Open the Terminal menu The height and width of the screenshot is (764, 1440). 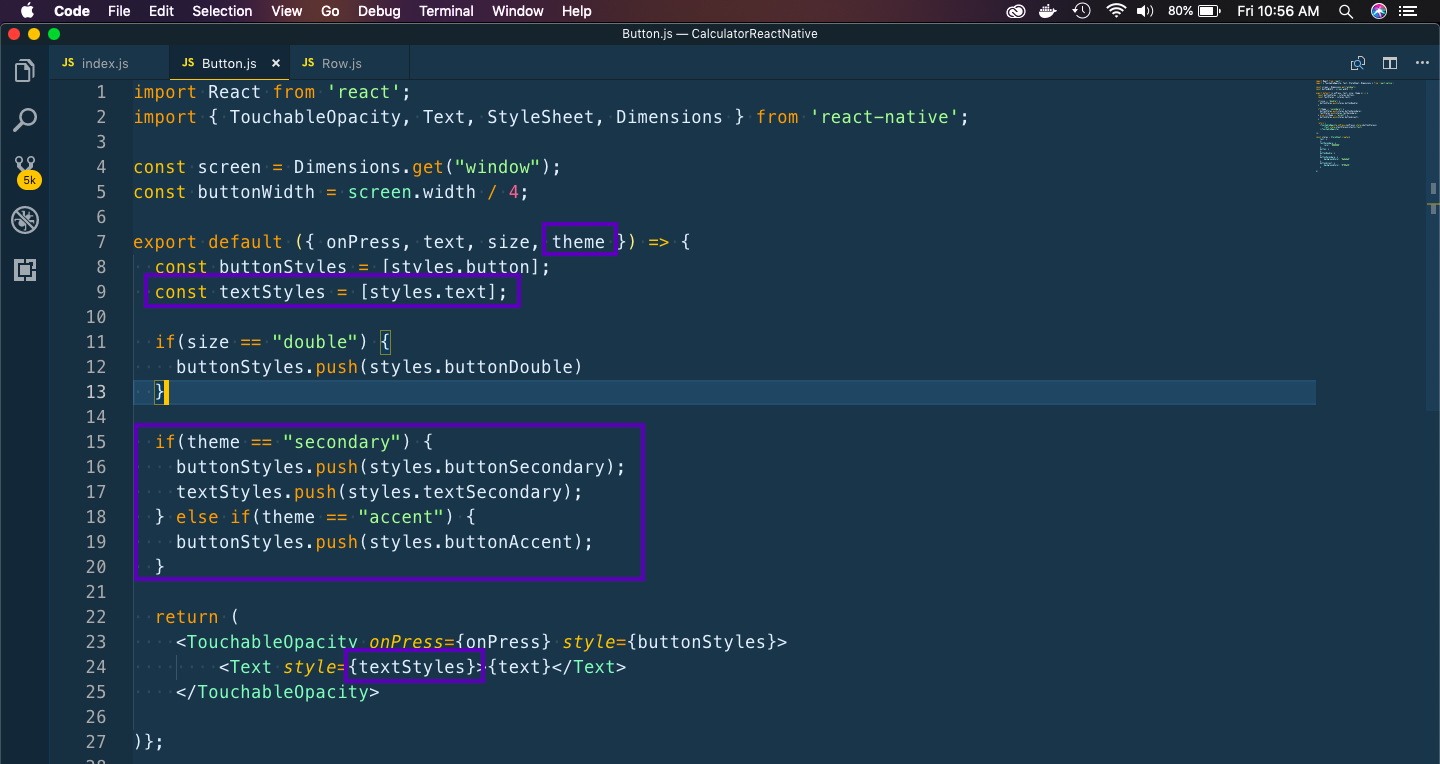446,11
